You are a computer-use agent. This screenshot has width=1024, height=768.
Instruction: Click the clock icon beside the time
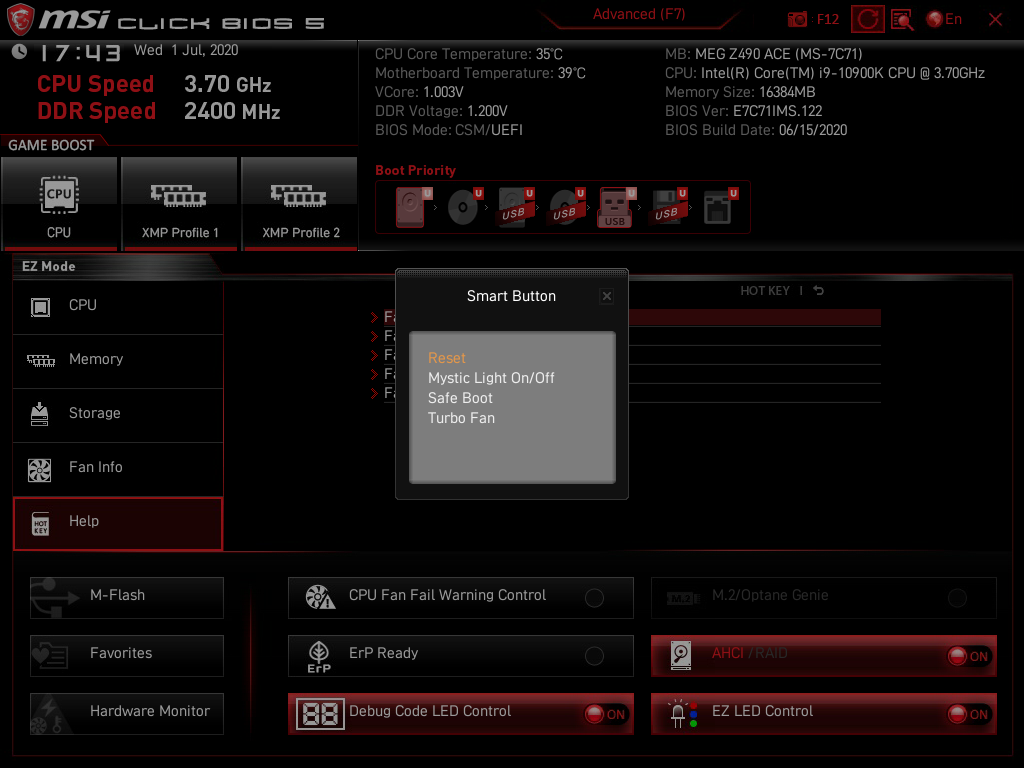(x=20, y=52)
